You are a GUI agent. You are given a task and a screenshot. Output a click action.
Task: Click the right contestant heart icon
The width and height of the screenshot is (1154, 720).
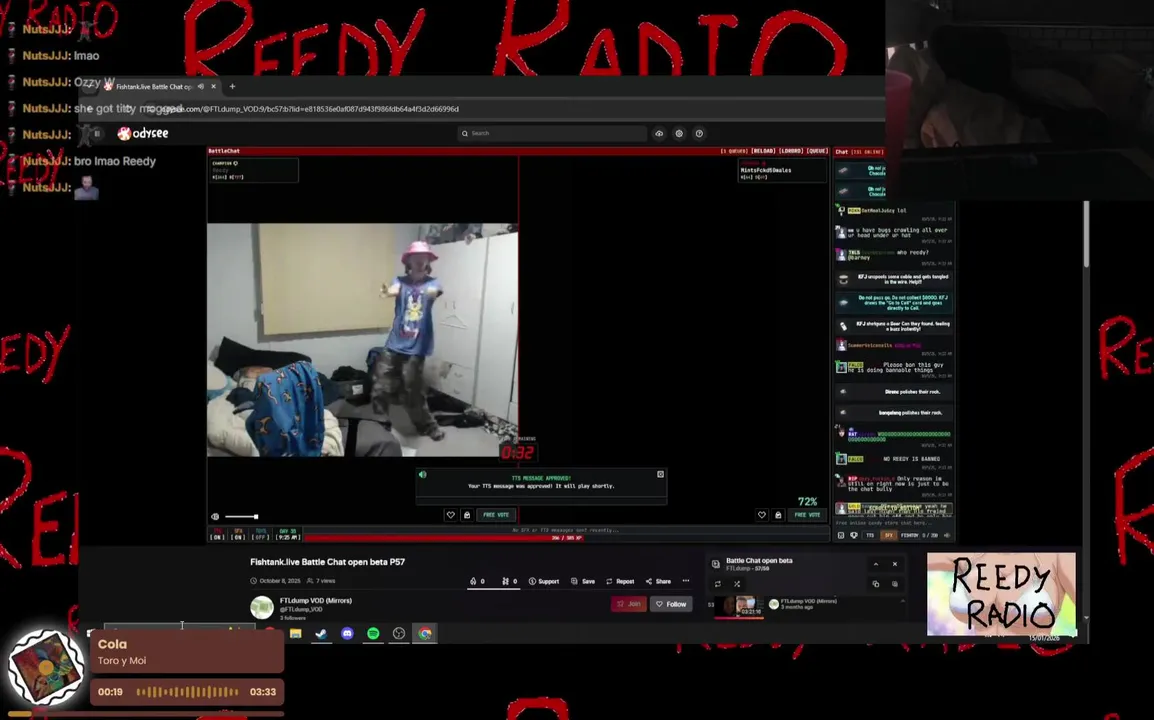762,515
